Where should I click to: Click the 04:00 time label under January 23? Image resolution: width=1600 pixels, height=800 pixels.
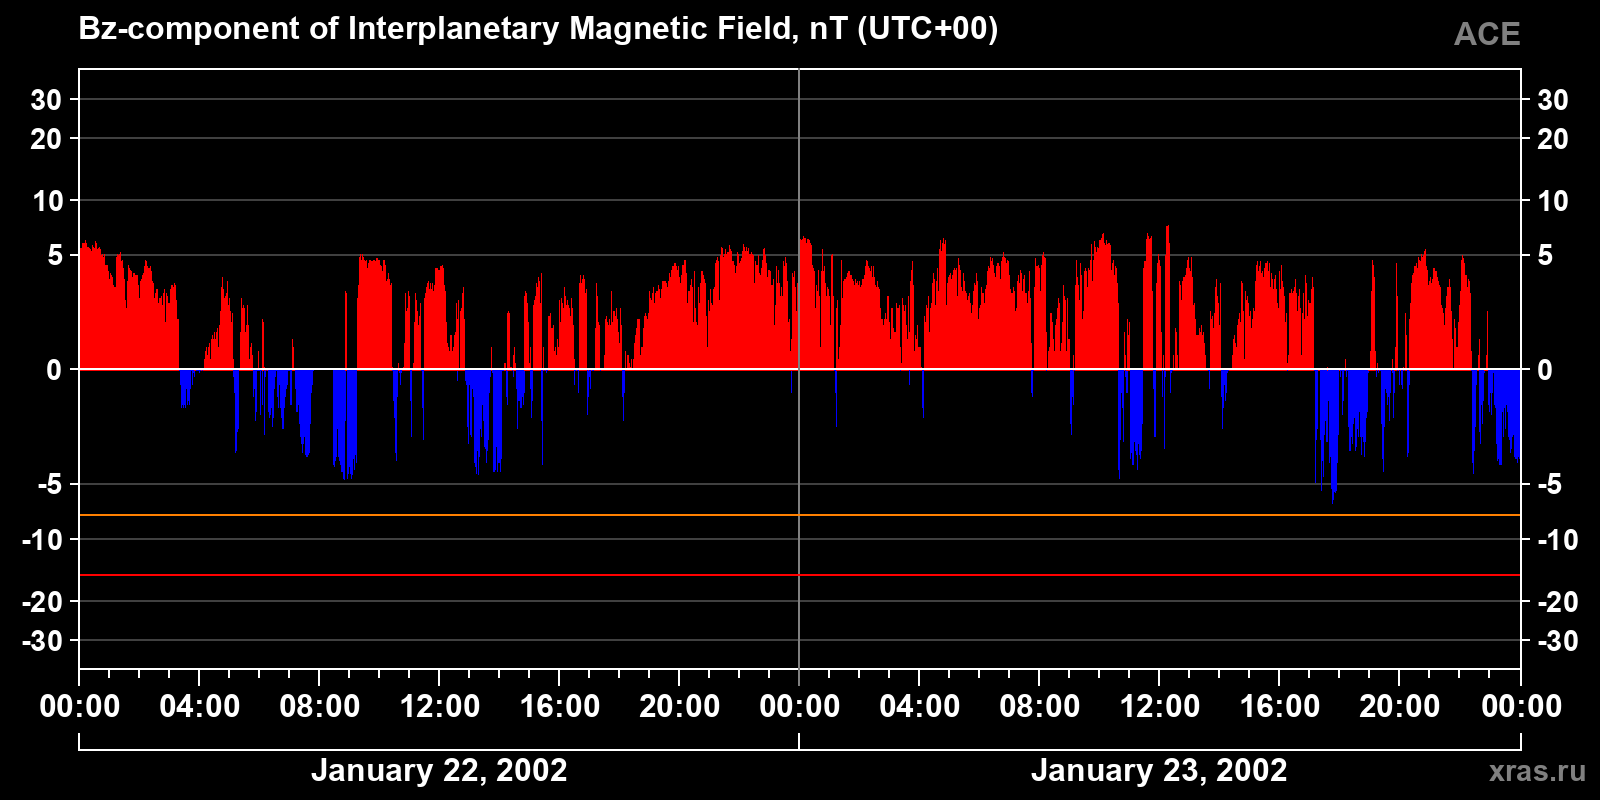point(920,706)
